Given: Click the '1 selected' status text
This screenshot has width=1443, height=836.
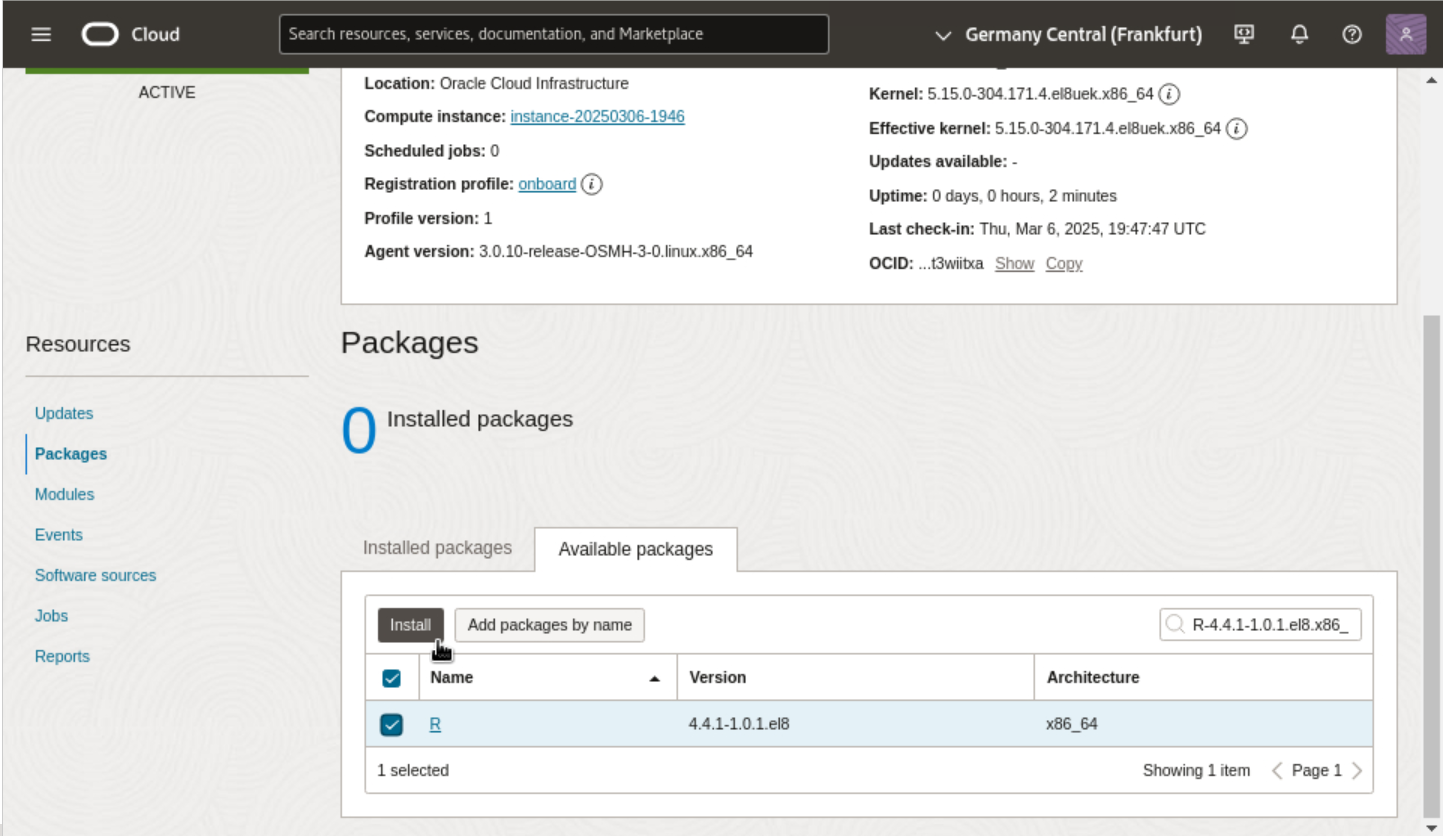Looking at the screenshot, I should 413,771.
